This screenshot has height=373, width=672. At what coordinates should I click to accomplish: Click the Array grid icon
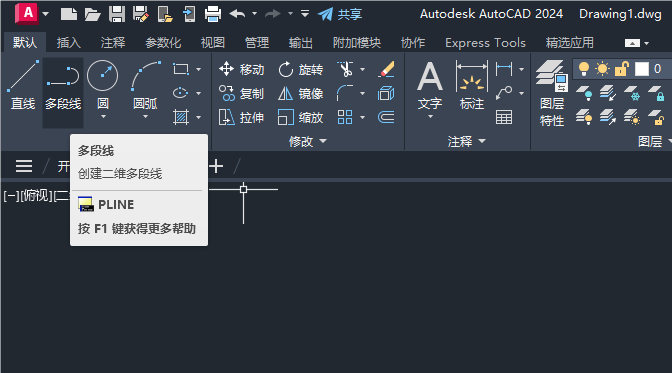(x=345, y=117)
